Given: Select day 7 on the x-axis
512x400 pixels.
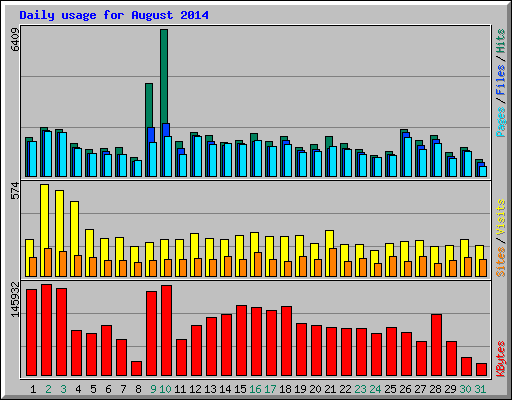Looking at the screenshot, I should click(x=123, y=389).
